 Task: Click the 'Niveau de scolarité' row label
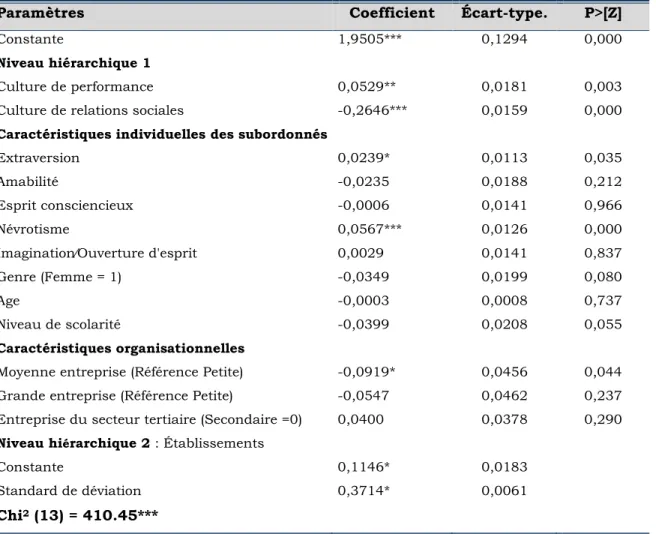coord(60,324)
